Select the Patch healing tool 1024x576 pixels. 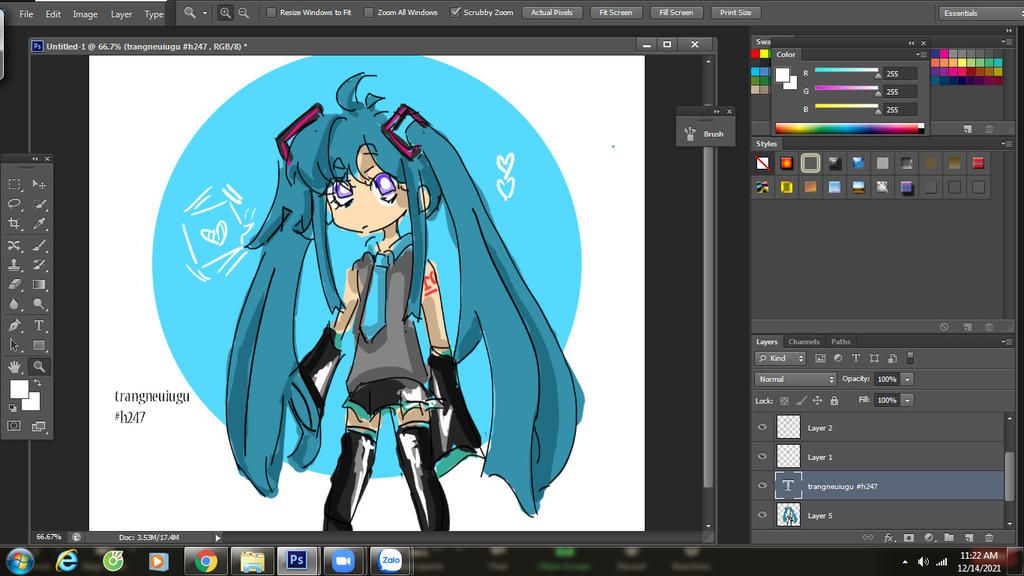pyautogui.click(x=14, y=246)
